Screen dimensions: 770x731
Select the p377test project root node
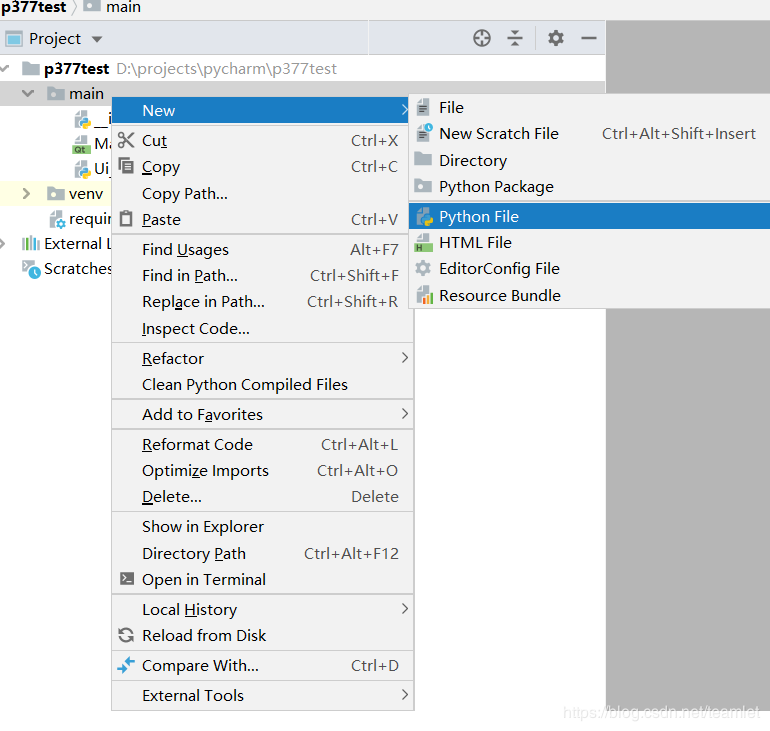click(x=76, y=69)
